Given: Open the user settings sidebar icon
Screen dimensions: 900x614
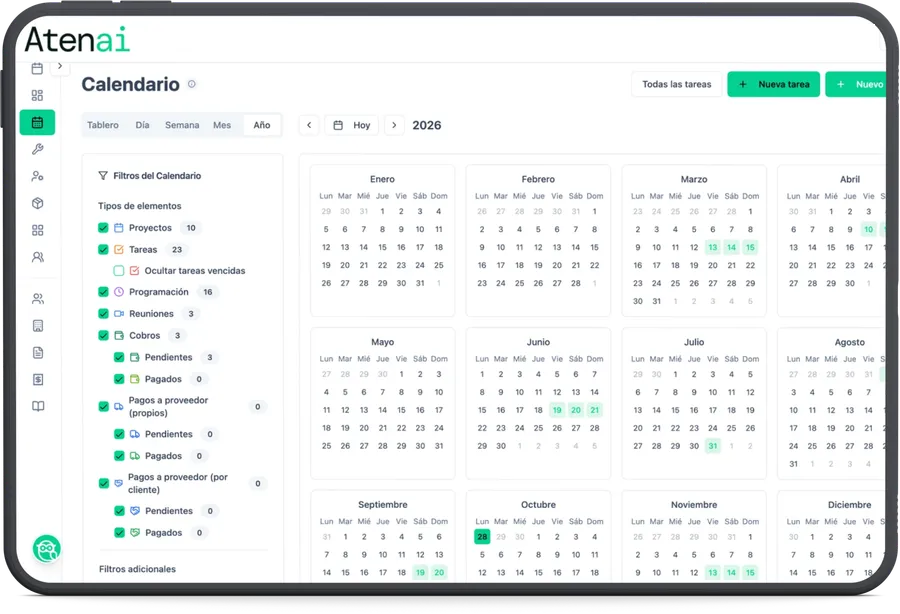Looking at the screenshot, I should click(37, 176).
